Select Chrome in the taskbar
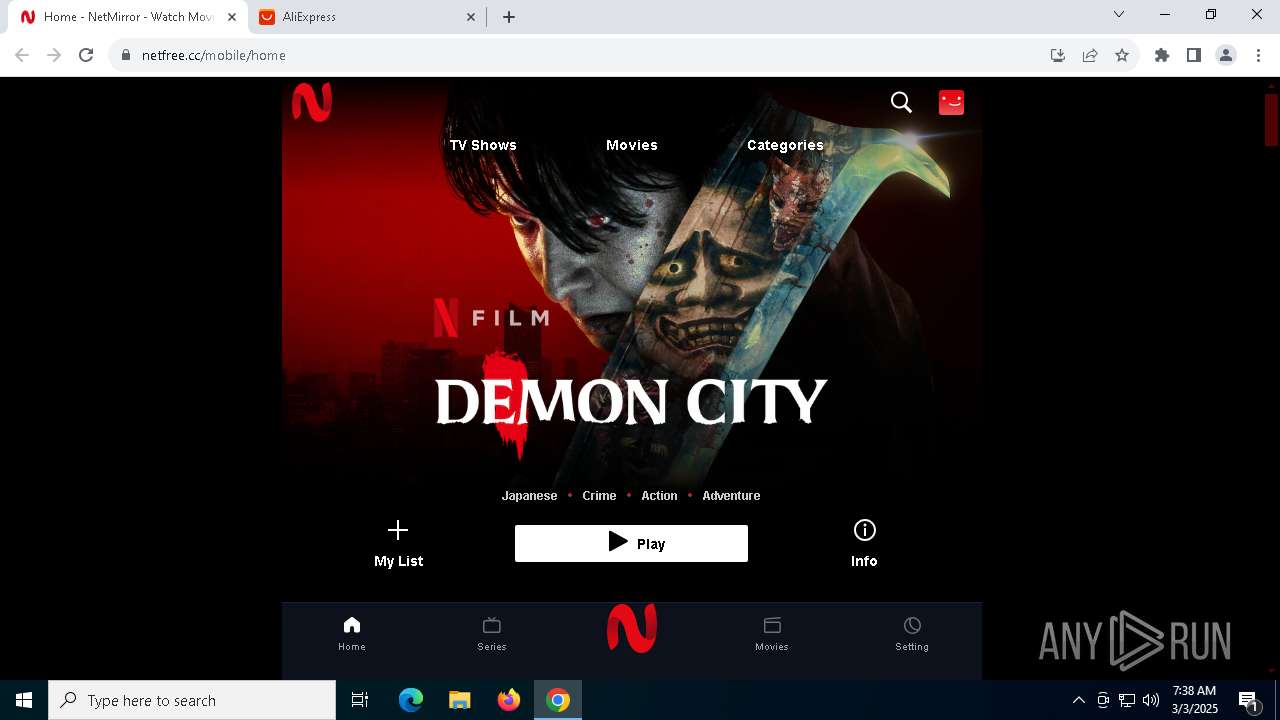Screen dimensions: 1280x720 pyautogui.click(x=558, y=700)
